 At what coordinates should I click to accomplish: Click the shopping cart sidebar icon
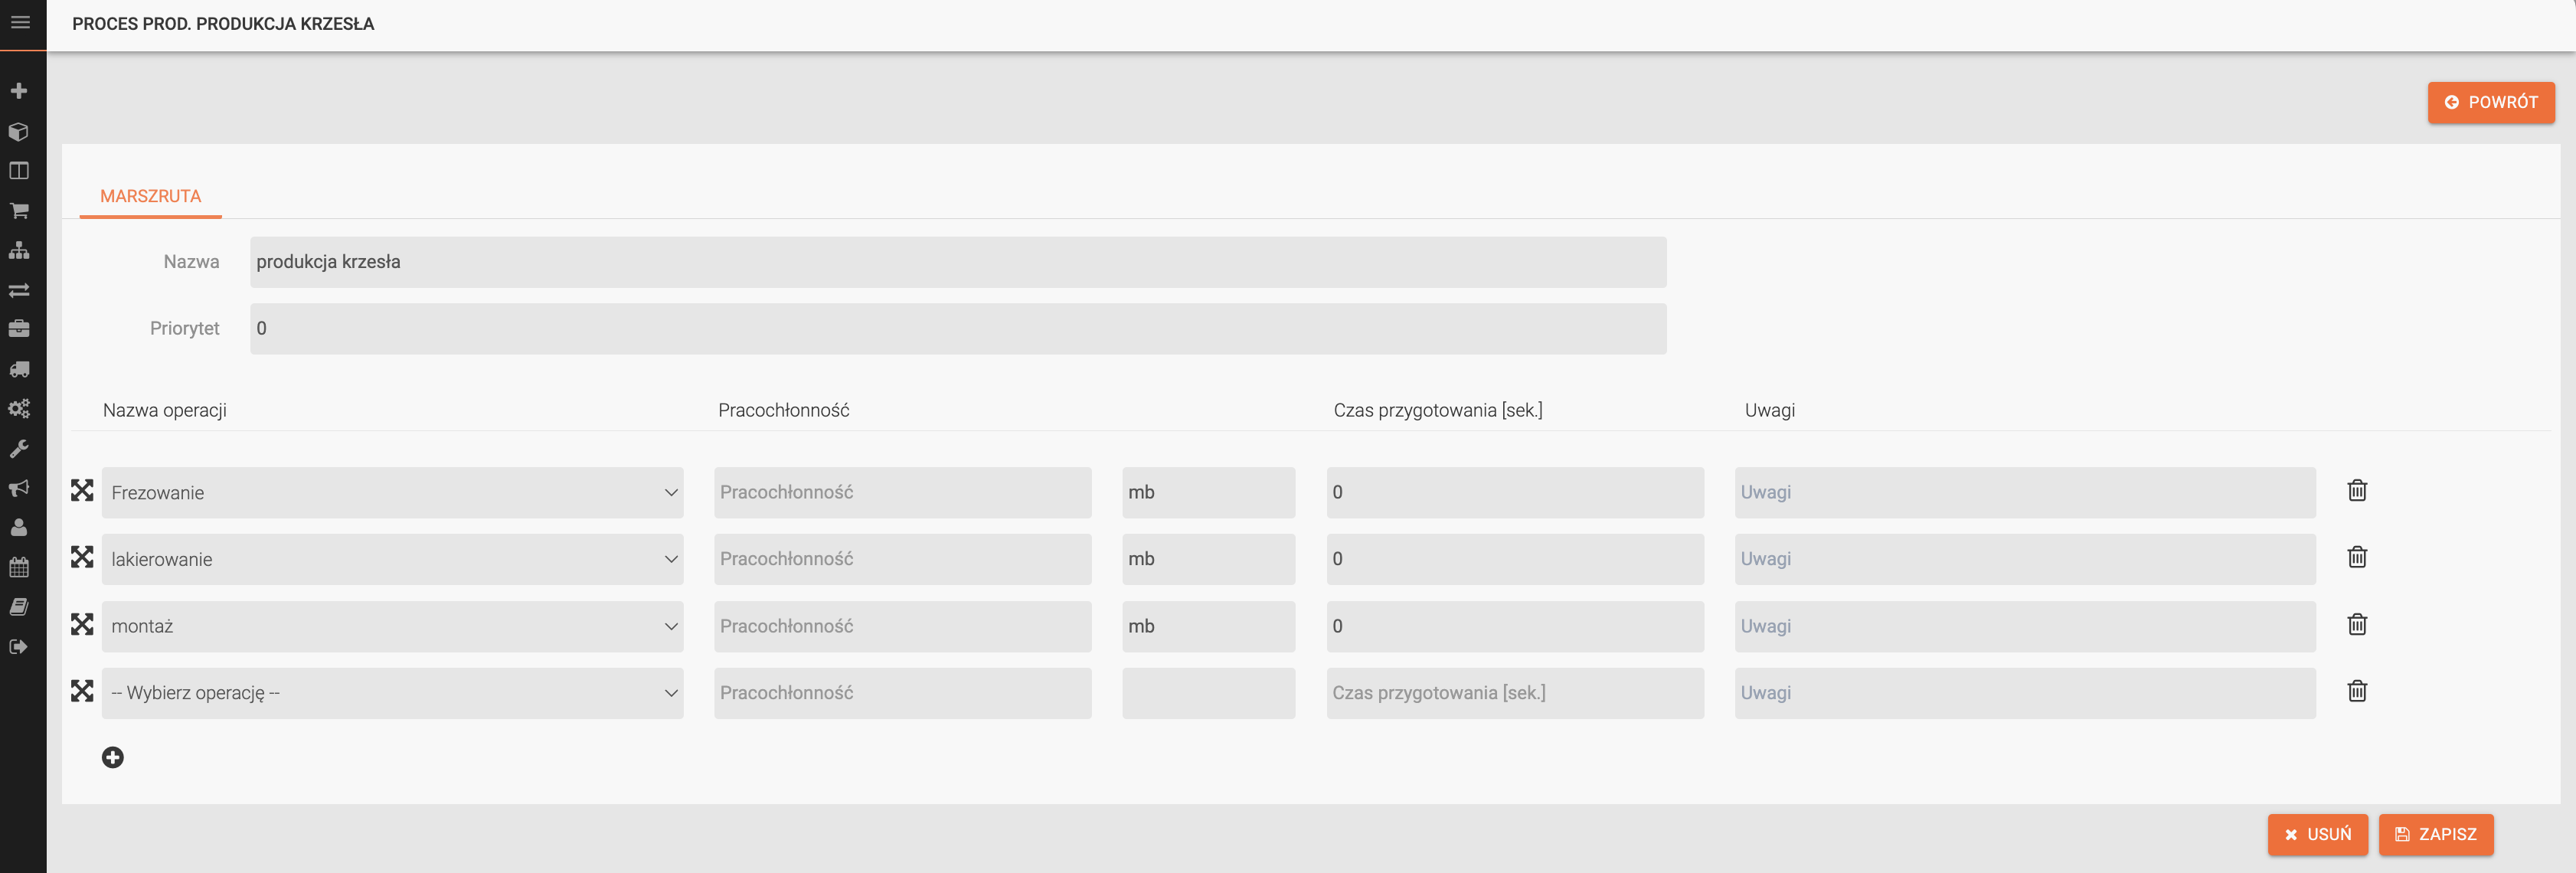click(19, 211)
